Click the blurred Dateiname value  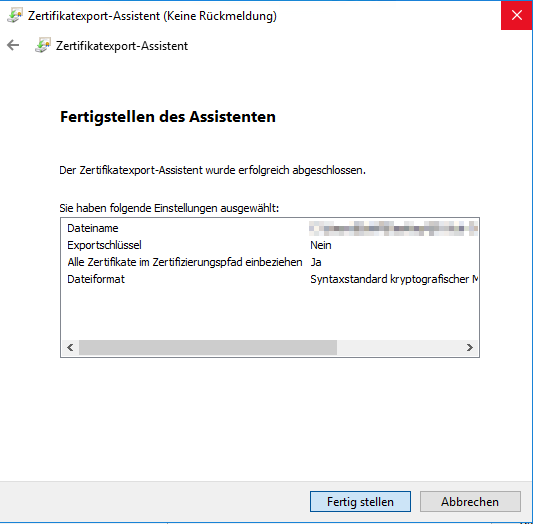point(393,228)
